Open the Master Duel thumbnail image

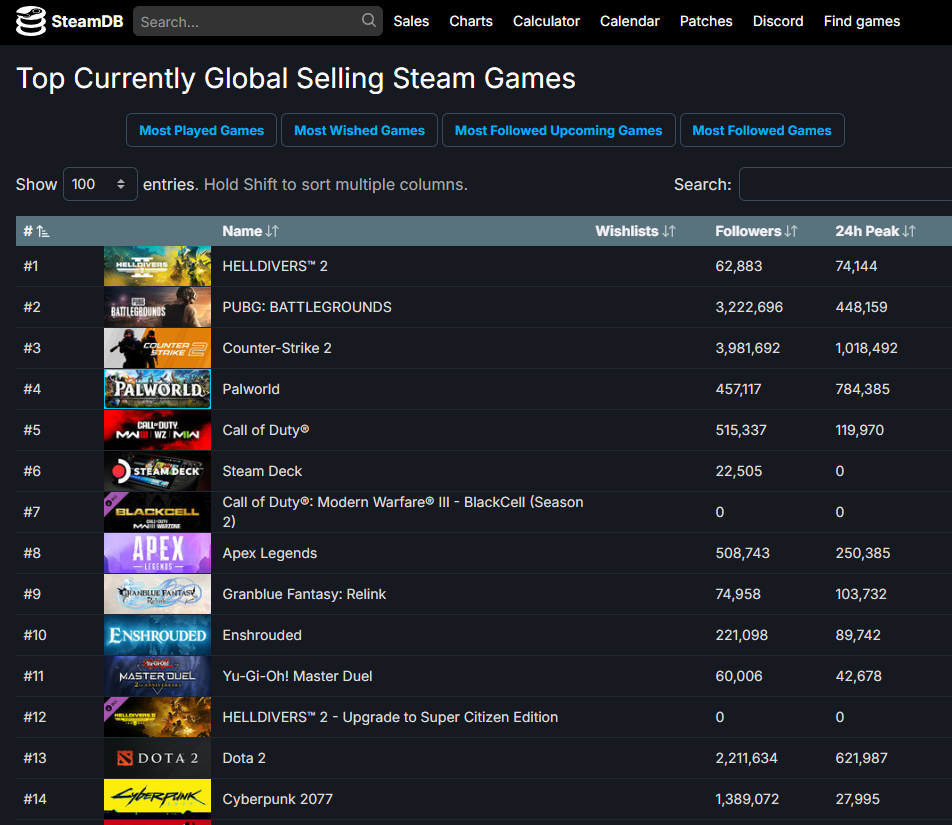[x=157, y=676]
